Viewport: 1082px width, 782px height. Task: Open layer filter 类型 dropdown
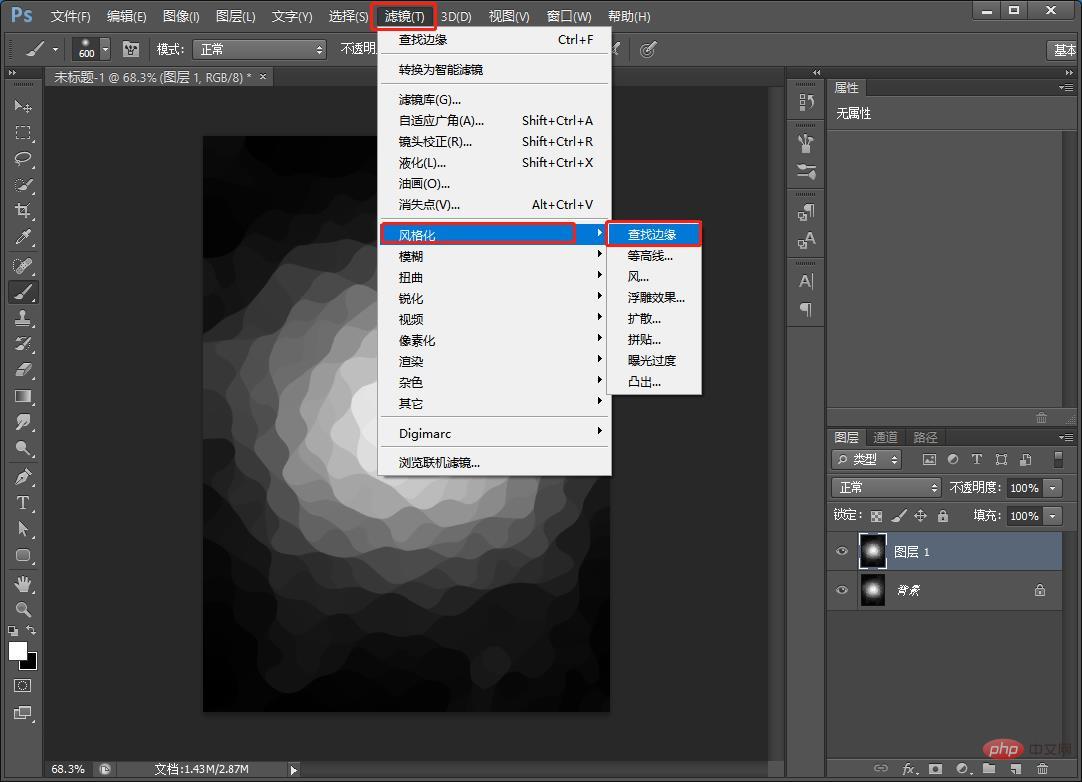867,459
